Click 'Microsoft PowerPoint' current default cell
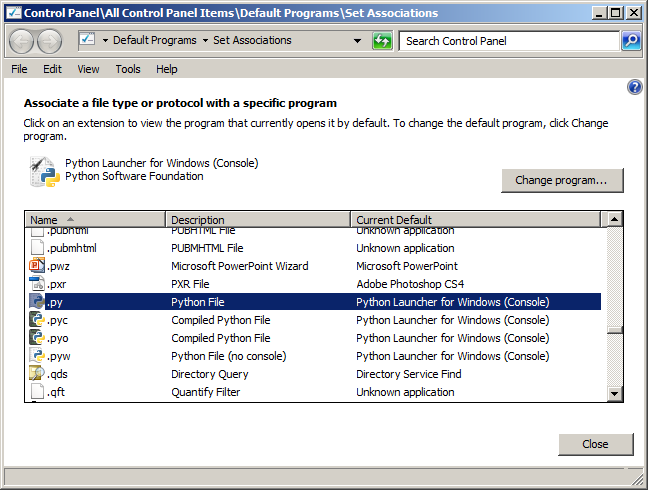This screenshot has width=648, height=490. [x=407, y=266]
